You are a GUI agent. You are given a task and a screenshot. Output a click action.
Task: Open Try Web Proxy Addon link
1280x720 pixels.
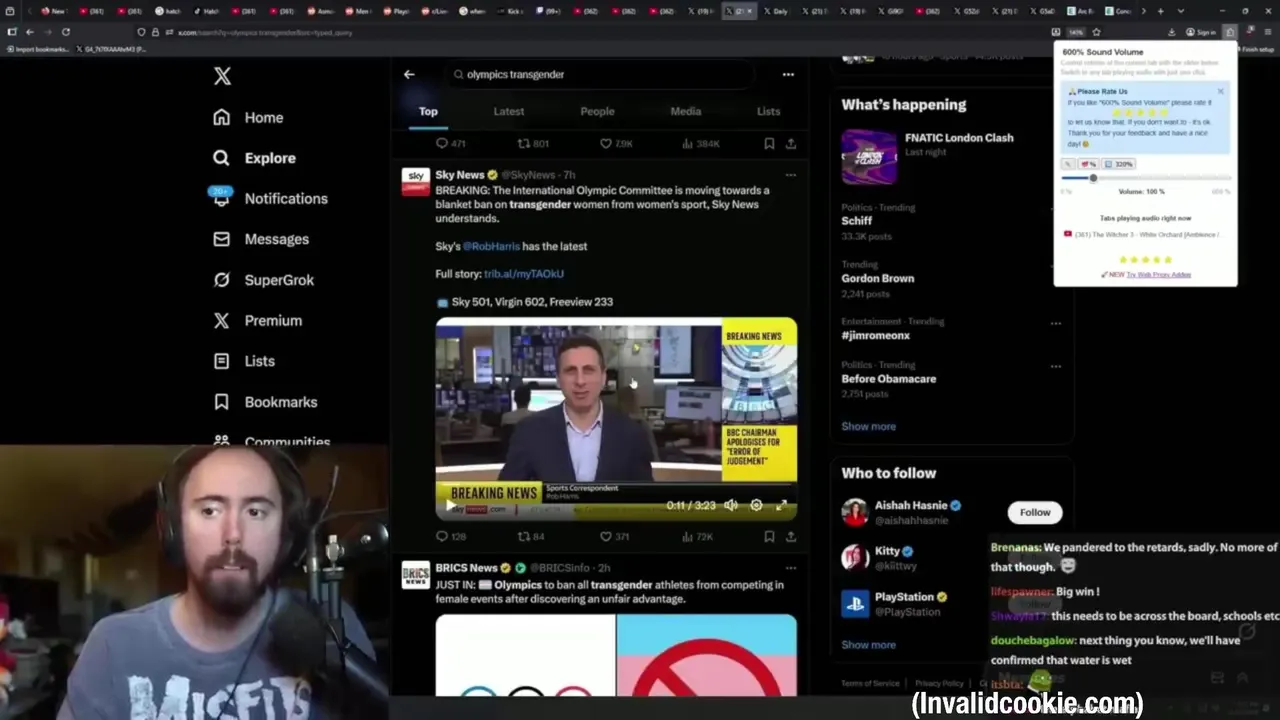(1158, 274)
